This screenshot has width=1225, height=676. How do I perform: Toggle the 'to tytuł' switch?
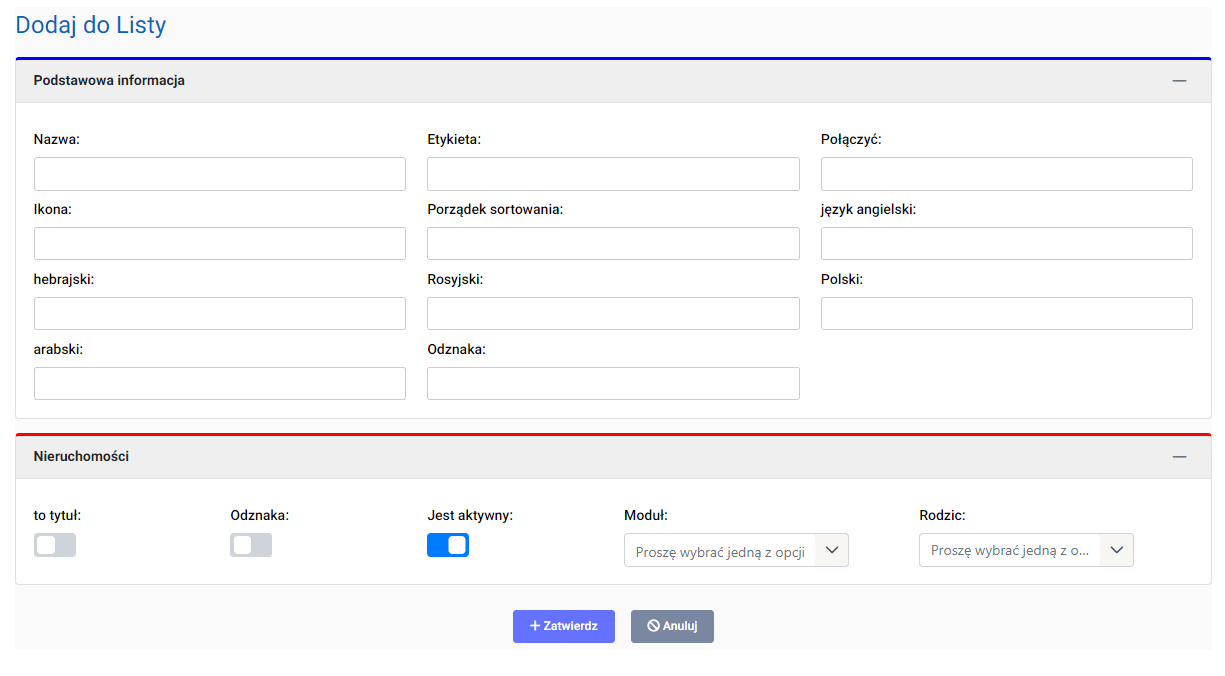pos(55,545)
